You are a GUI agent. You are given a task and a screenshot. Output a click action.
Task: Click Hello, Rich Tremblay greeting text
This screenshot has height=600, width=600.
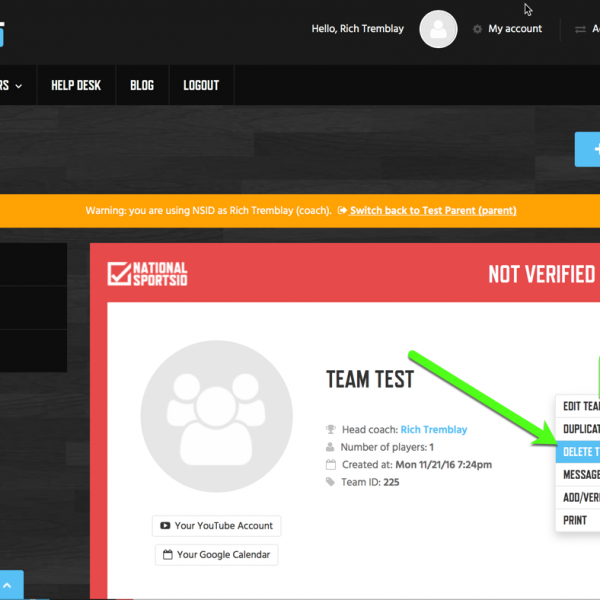pyautogui.click(x=357, y=29)
